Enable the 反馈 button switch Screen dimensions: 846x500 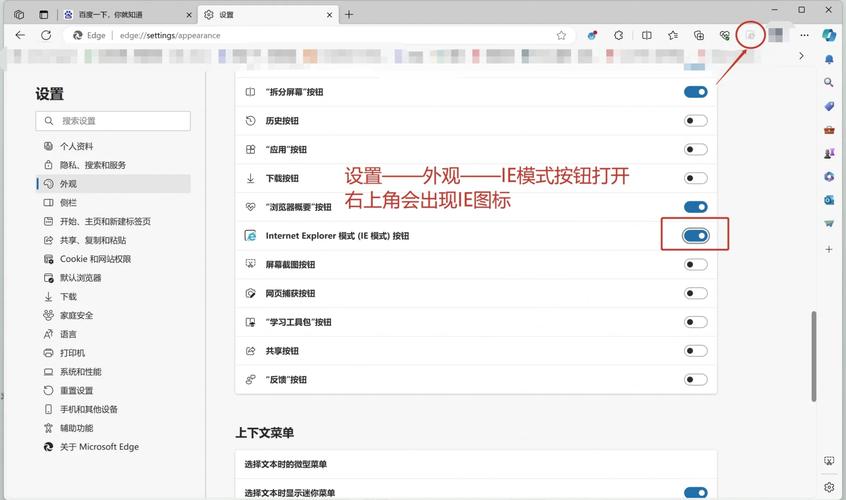coord(695,380)
